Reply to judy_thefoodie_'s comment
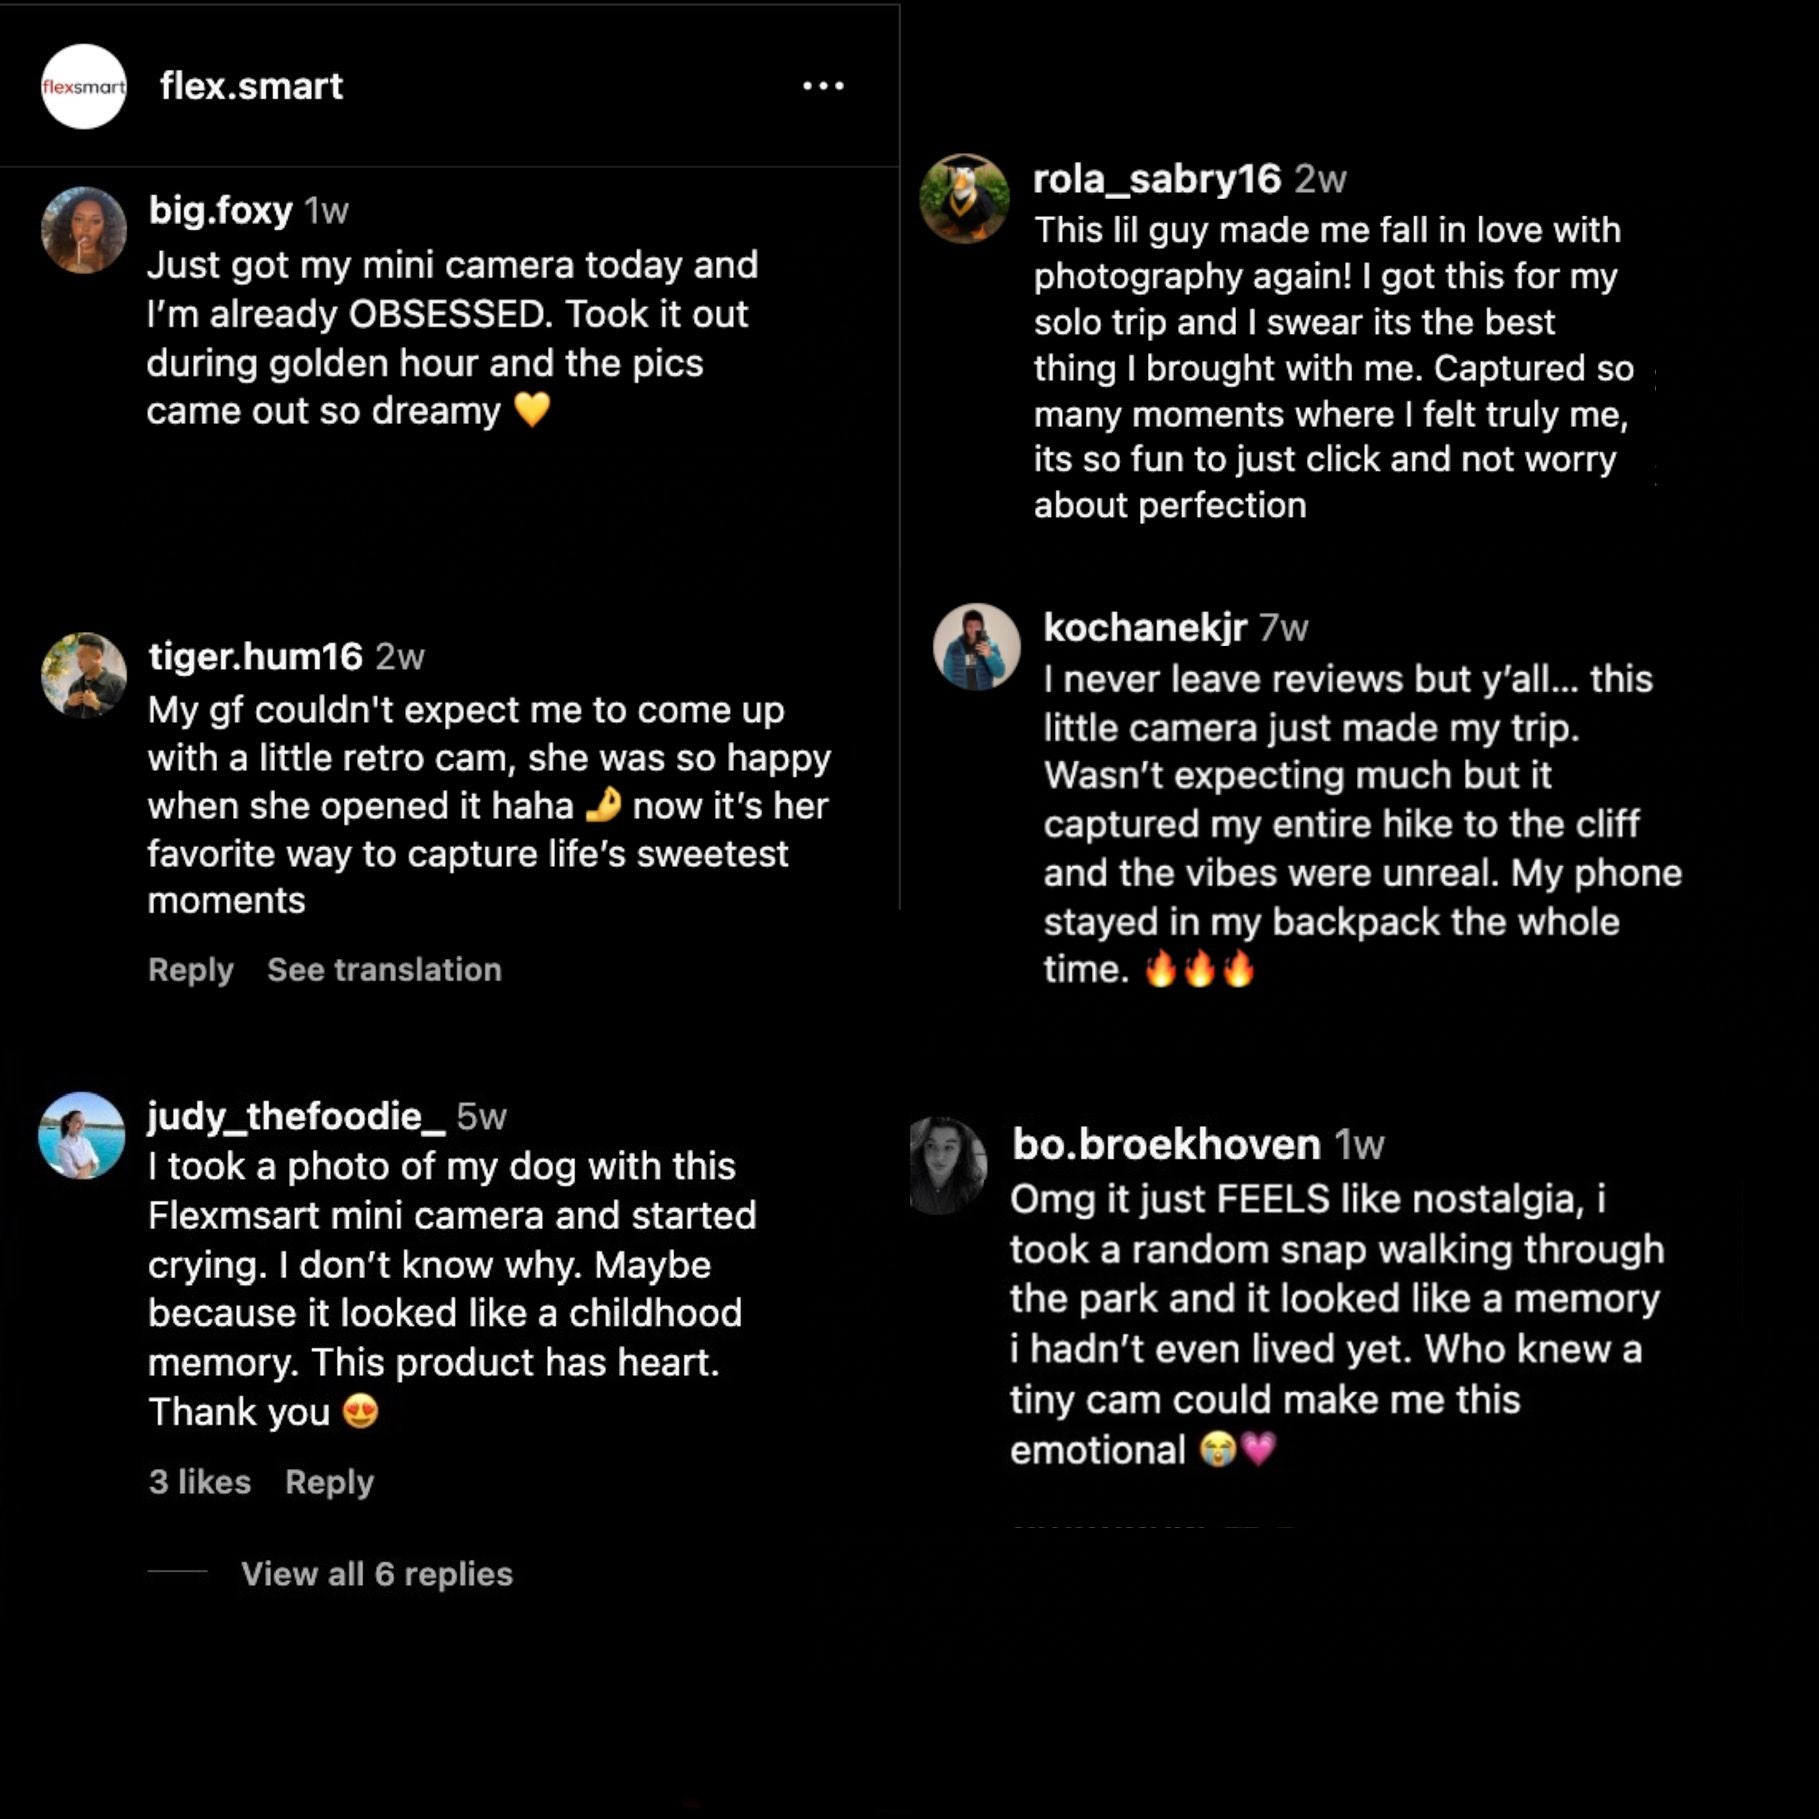Screen dimensions: 1819x1819 coord(329,1481)
